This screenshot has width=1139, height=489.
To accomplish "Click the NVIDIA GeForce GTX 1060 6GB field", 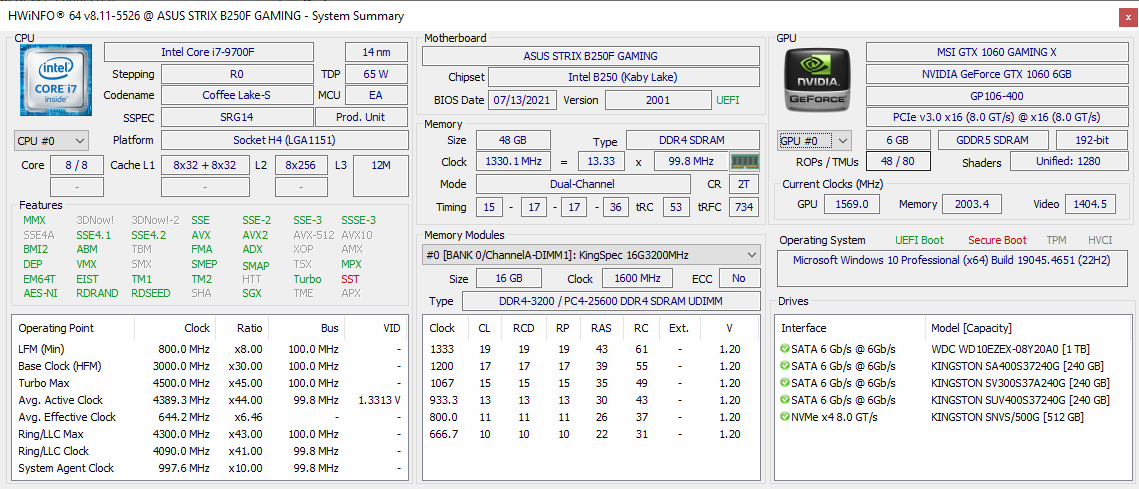I will [997, 74].
